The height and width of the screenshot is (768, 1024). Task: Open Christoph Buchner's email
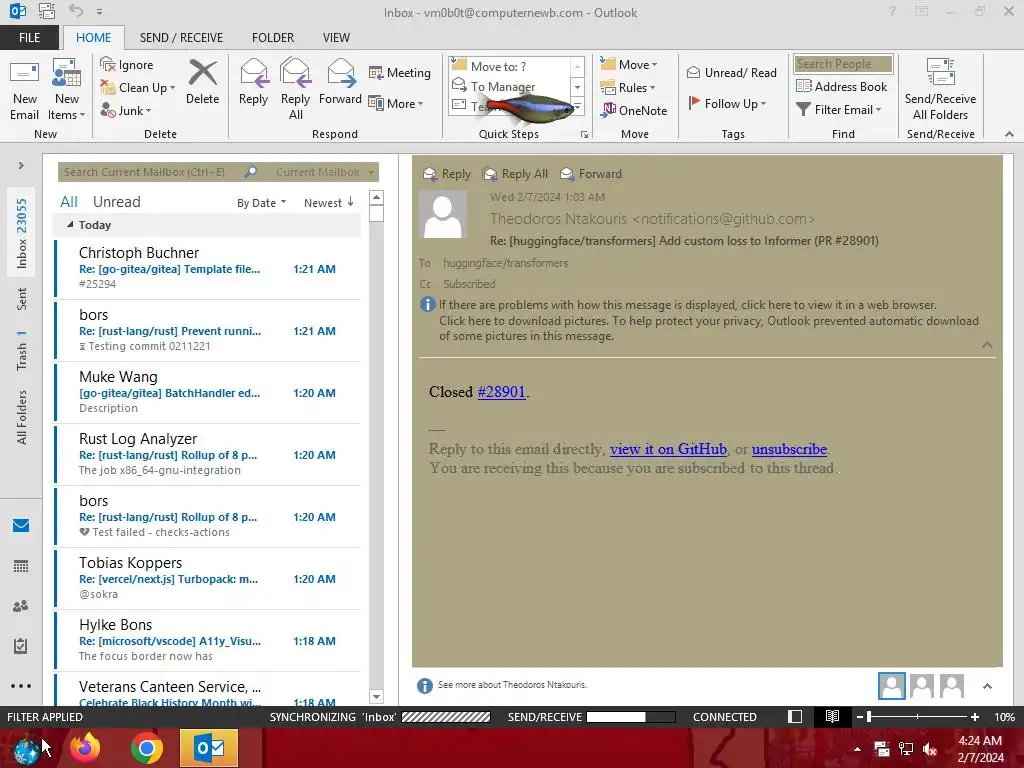(x=208, y=268)
